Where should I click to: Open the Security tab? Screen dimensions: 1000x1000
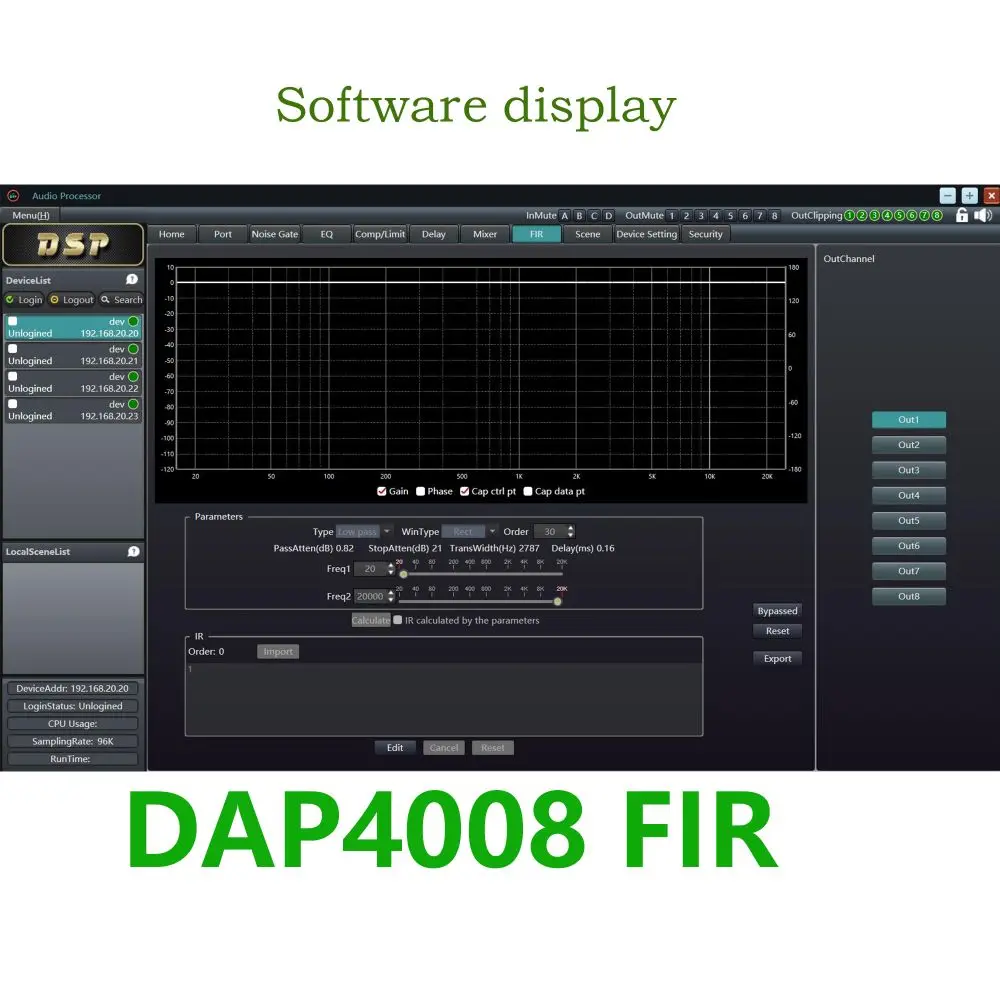pyautogui.click(x=705, y=234)
